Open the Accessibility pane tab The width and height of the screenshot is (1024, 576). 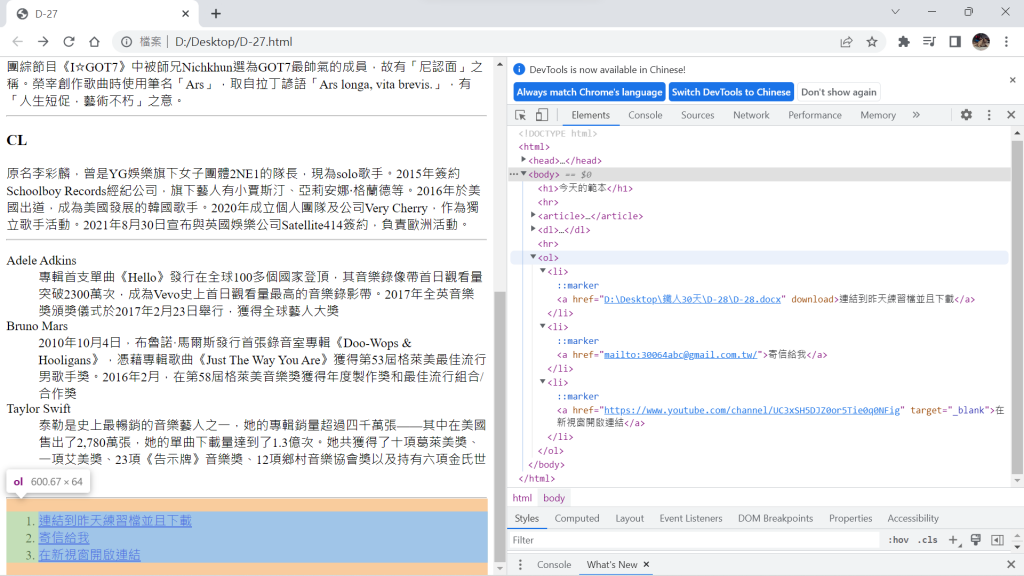point(913,518)
